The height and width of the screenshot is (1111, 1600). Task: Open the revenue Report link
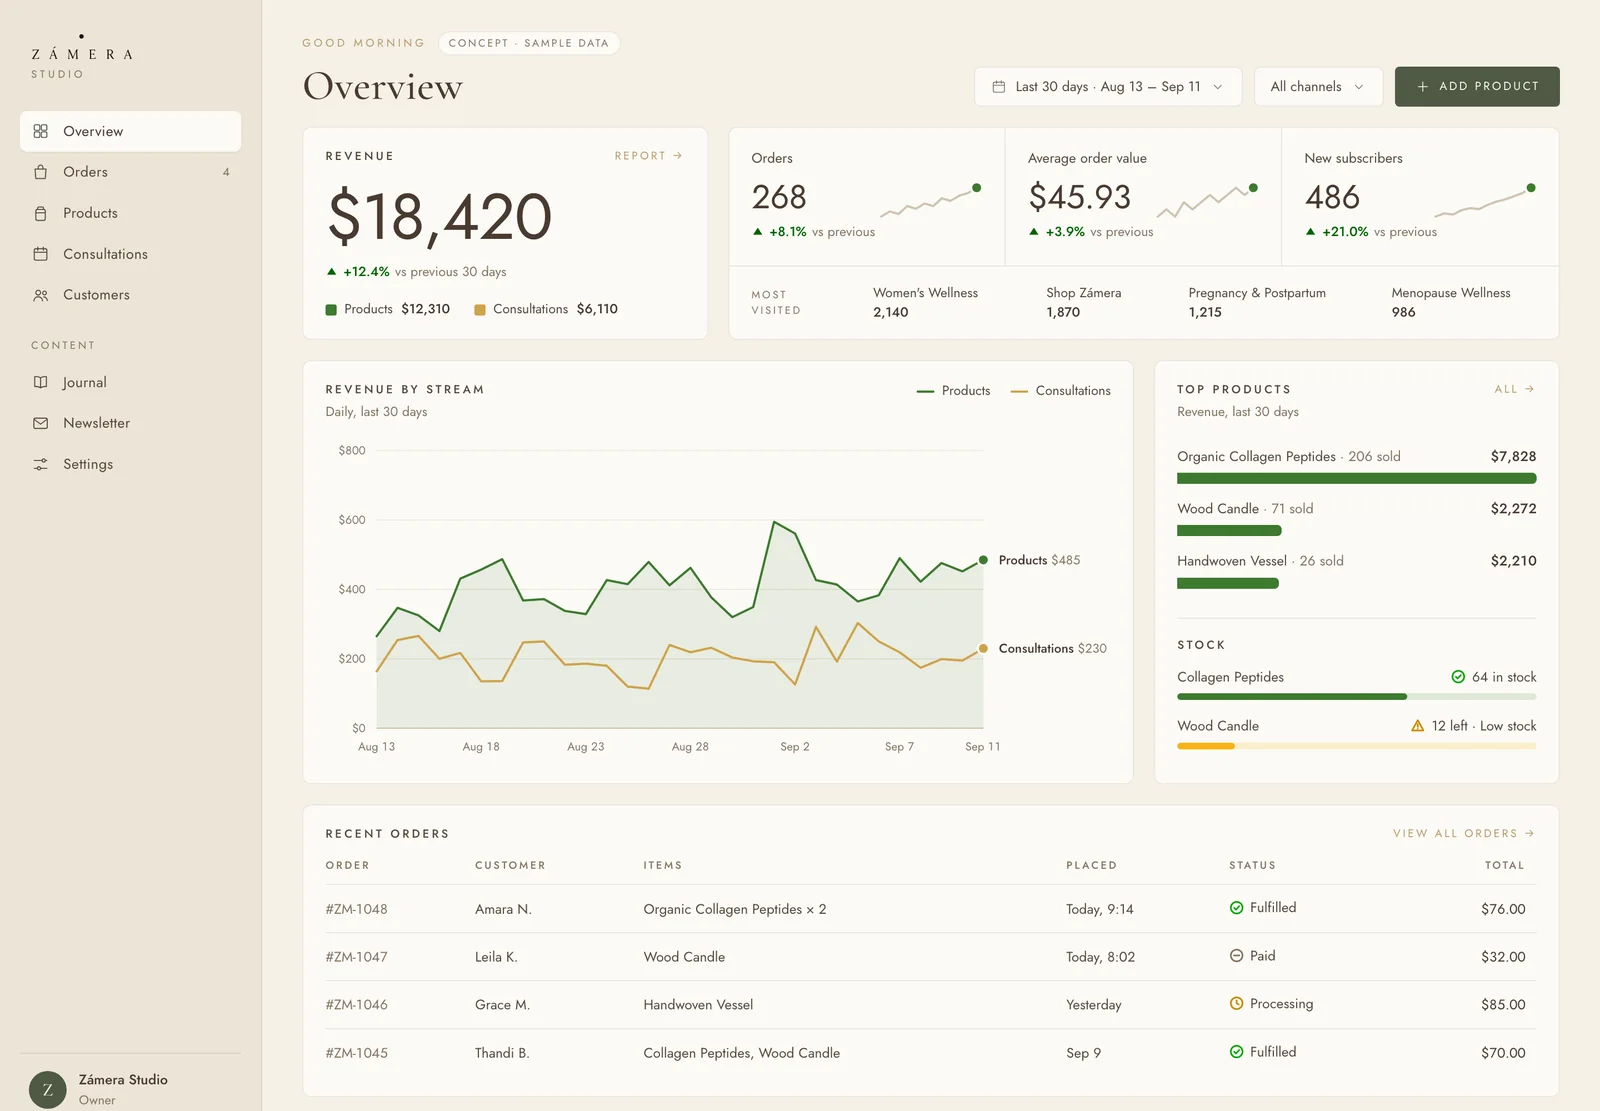648,156
